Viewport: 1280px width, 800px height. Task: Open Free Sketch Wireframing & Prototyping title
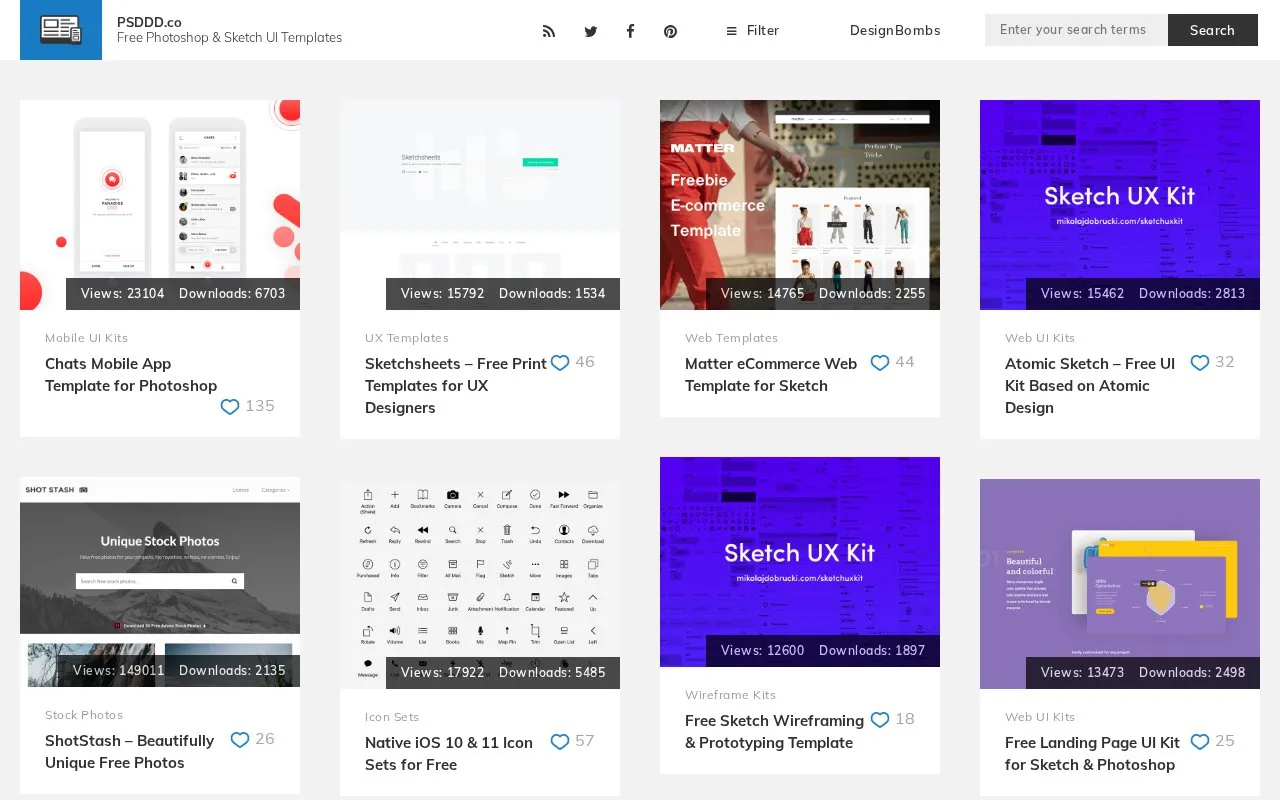774,732
